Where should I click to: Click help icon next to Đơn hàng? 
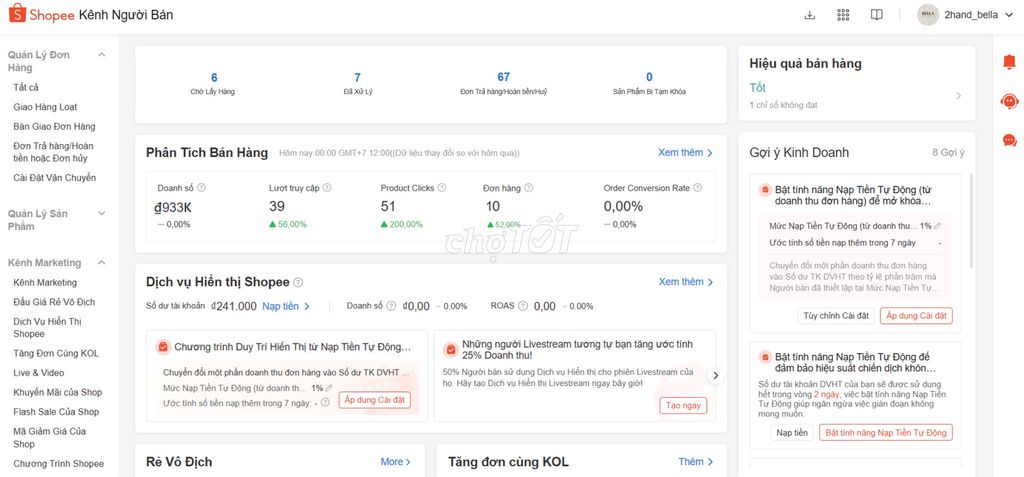528,188
